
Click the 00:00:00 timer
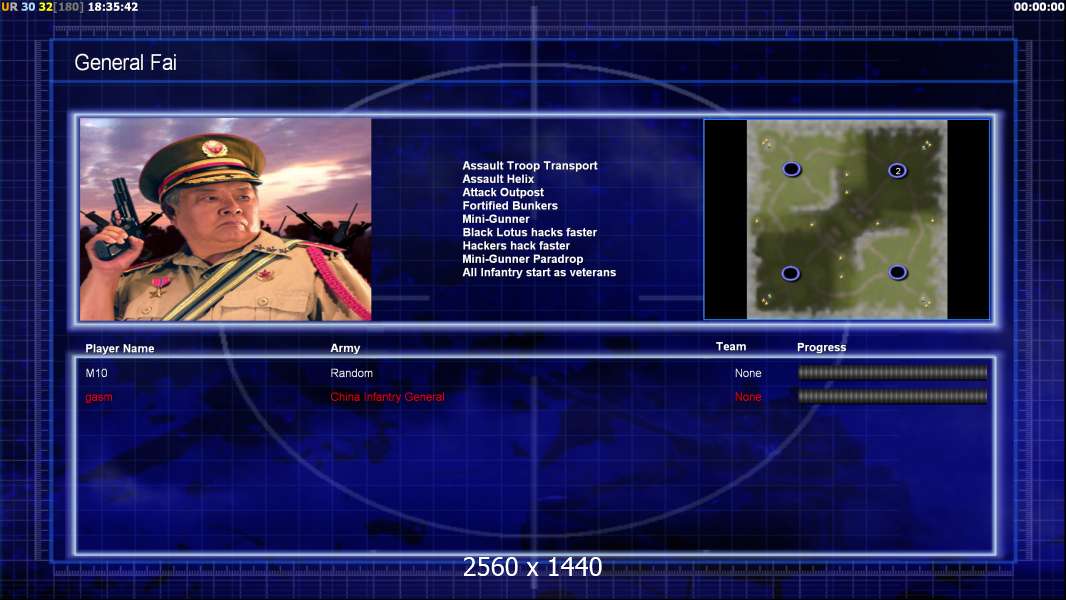click(x=1038, y=7)
